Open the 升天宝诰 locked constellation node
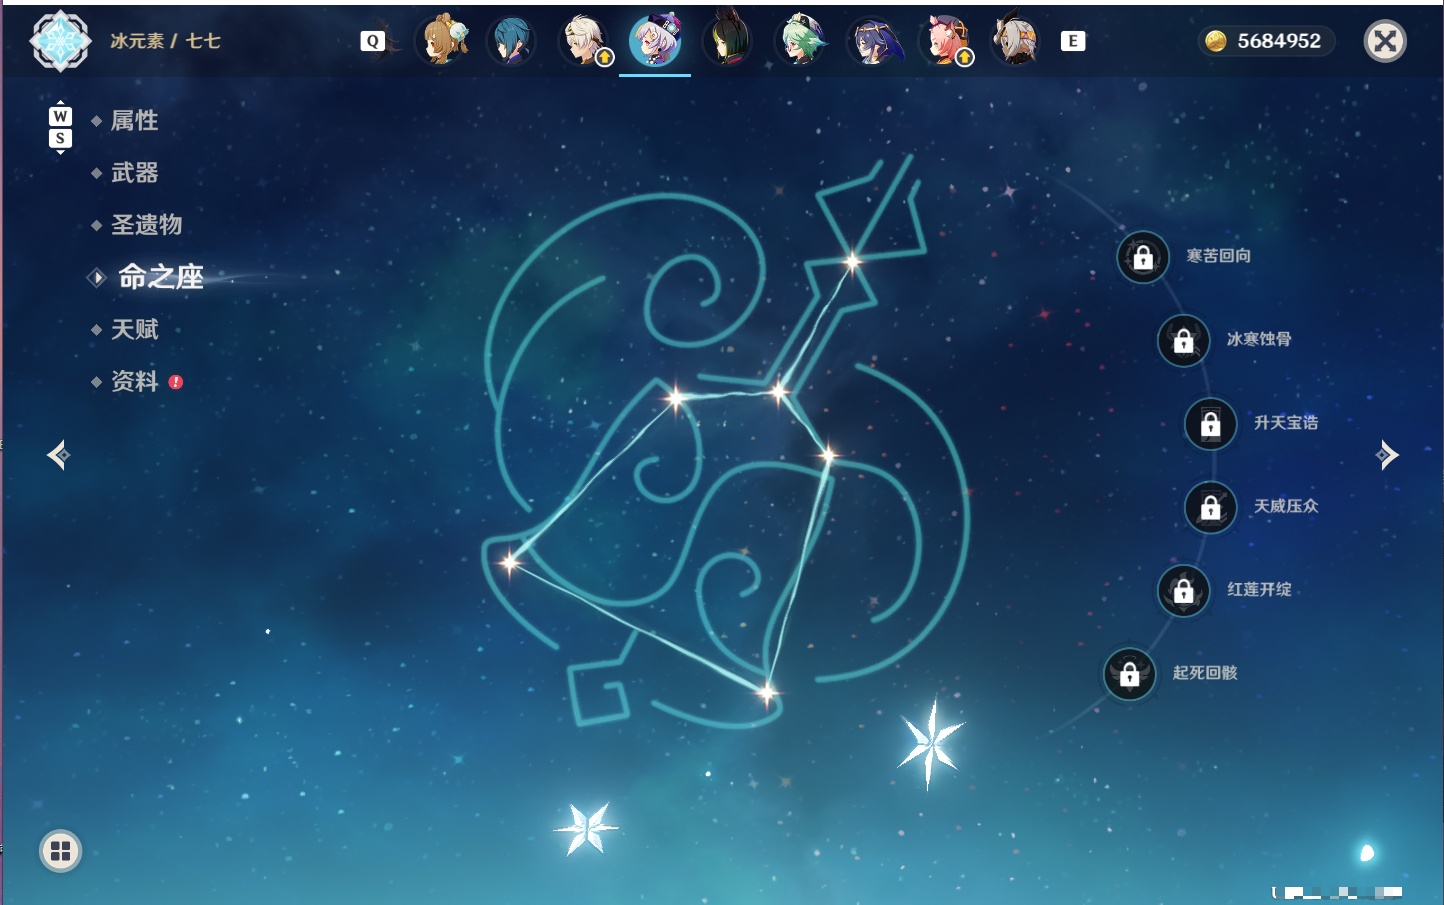This screenshot has height=905, width=1444. pyautogui.click(x=1211, y=424)
